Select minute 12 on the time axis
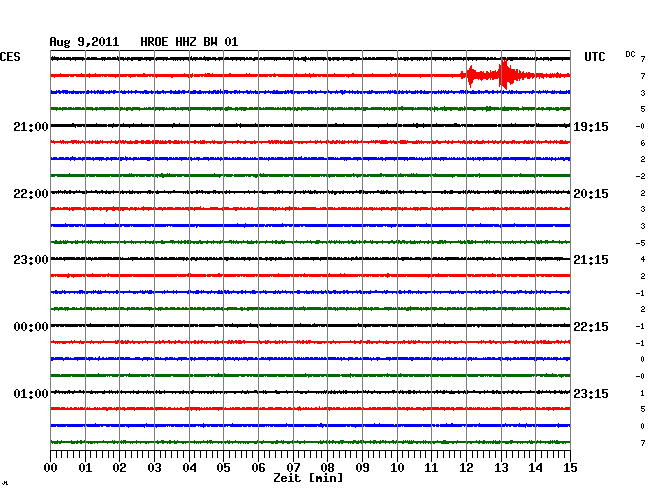650x494 pixels. 466,468
